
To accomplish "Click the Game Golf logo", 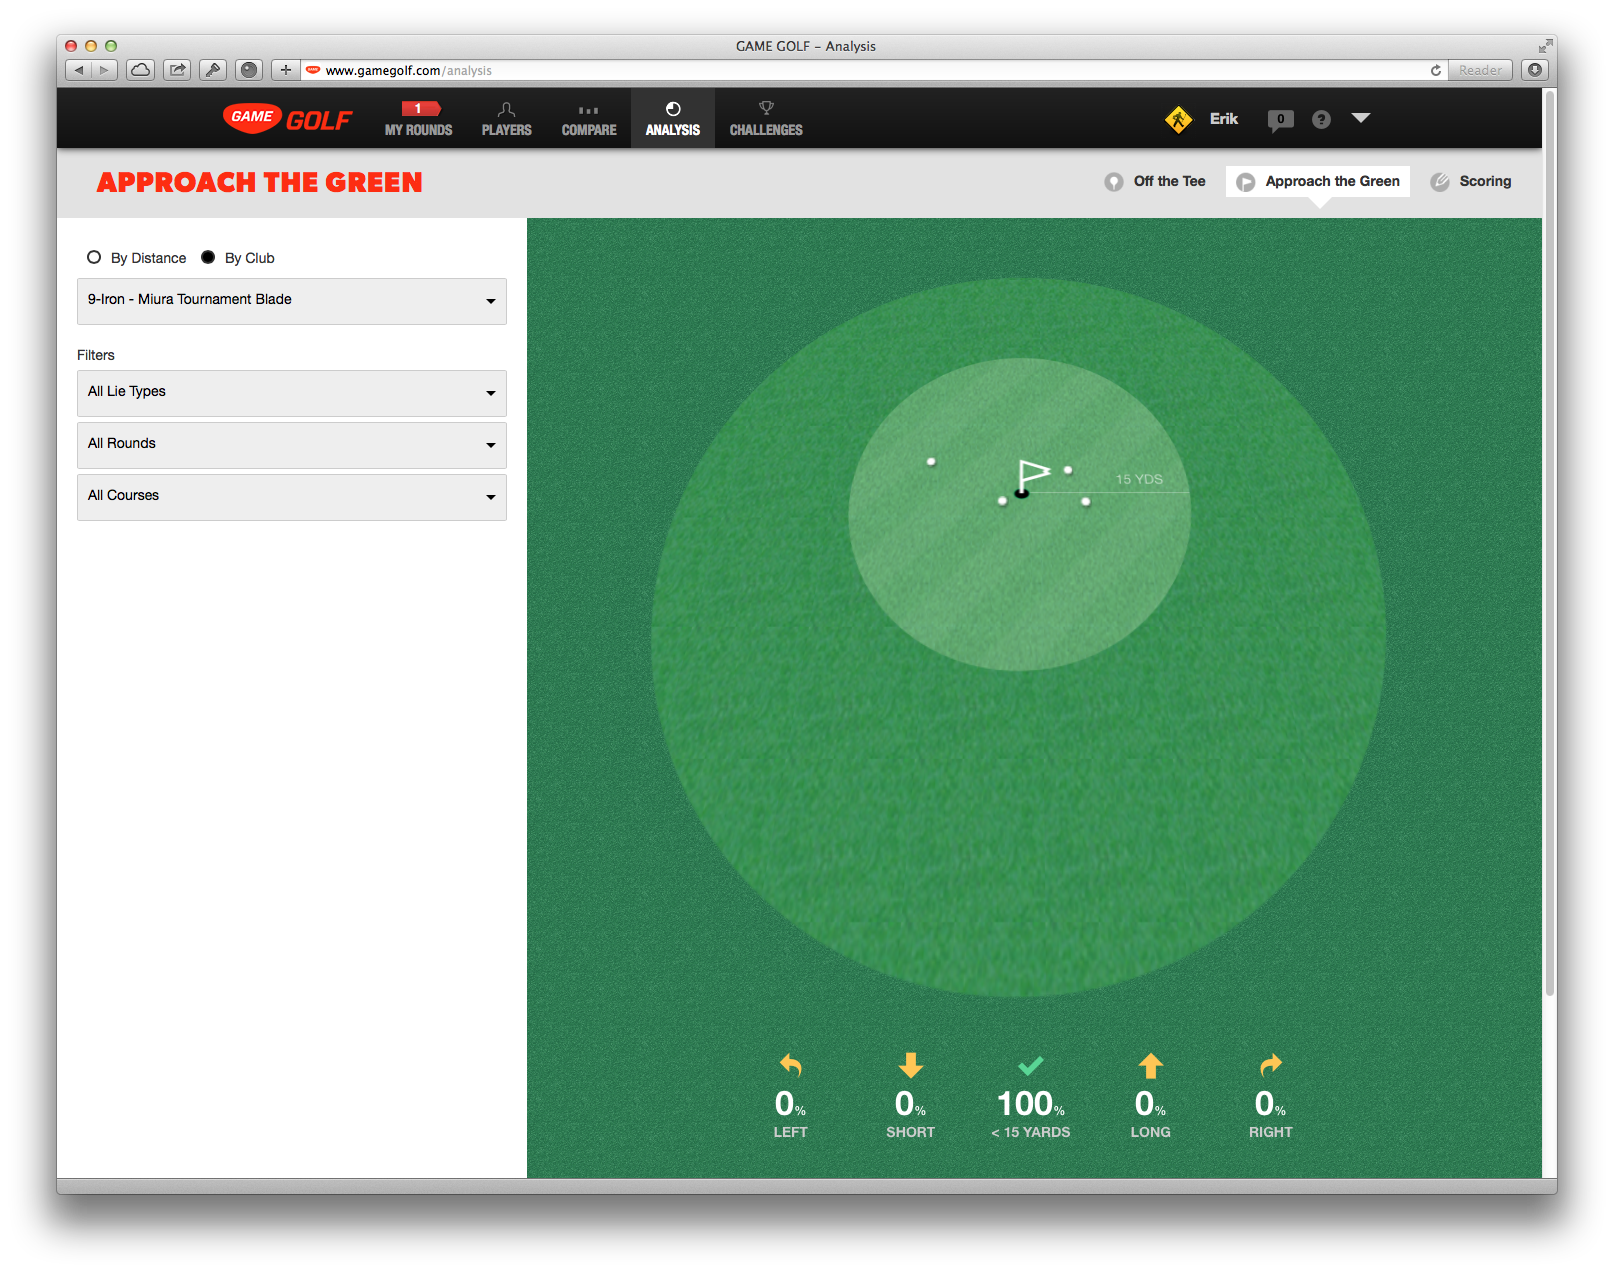I will [x=287, y=119].
